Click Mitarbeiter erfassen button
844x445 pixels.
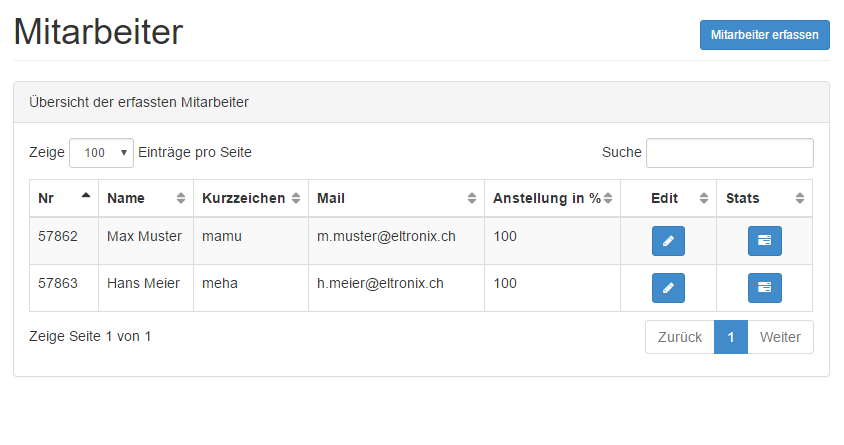coord(764,35)
